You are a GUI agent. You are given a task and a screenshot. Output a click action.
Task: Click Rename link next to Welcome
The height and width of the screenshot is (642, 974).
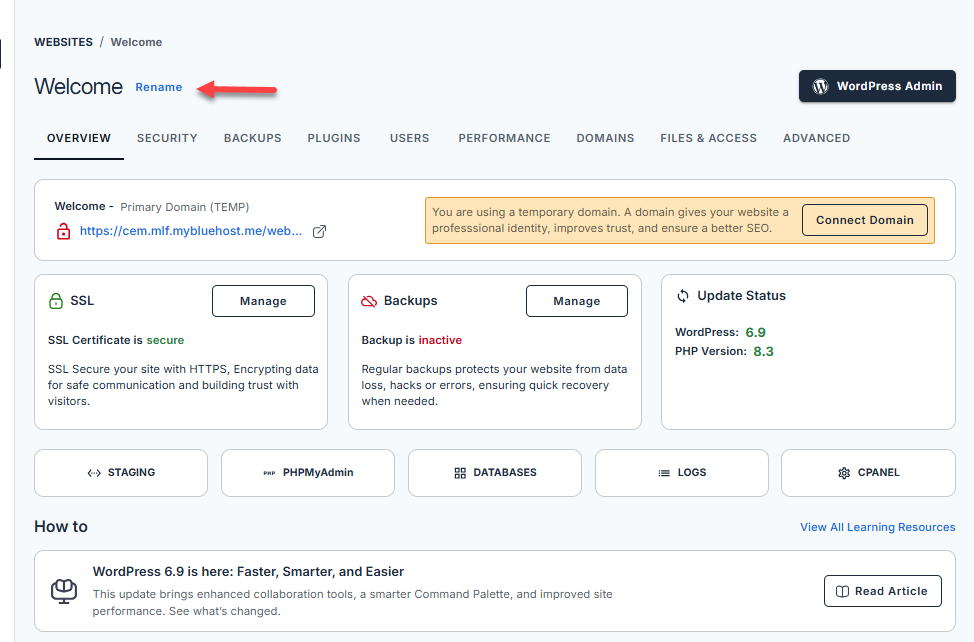(x=159, y=87)
